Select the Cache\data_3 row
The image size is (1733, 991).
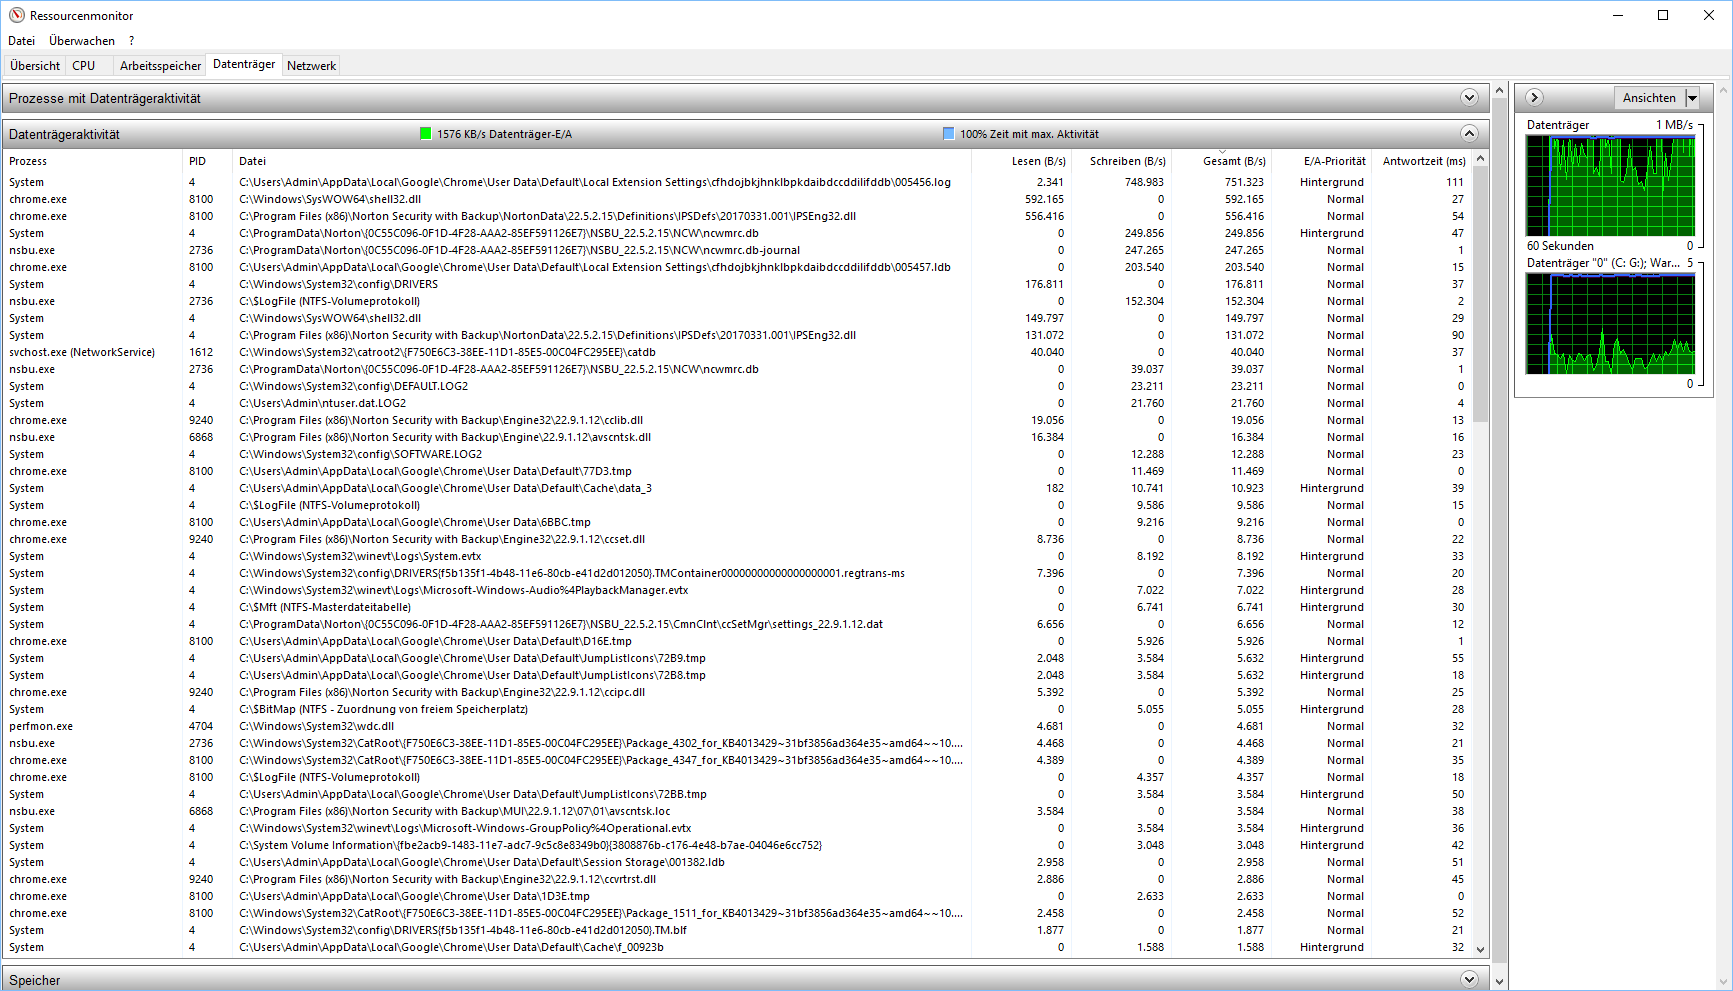(x=738, y=488)
